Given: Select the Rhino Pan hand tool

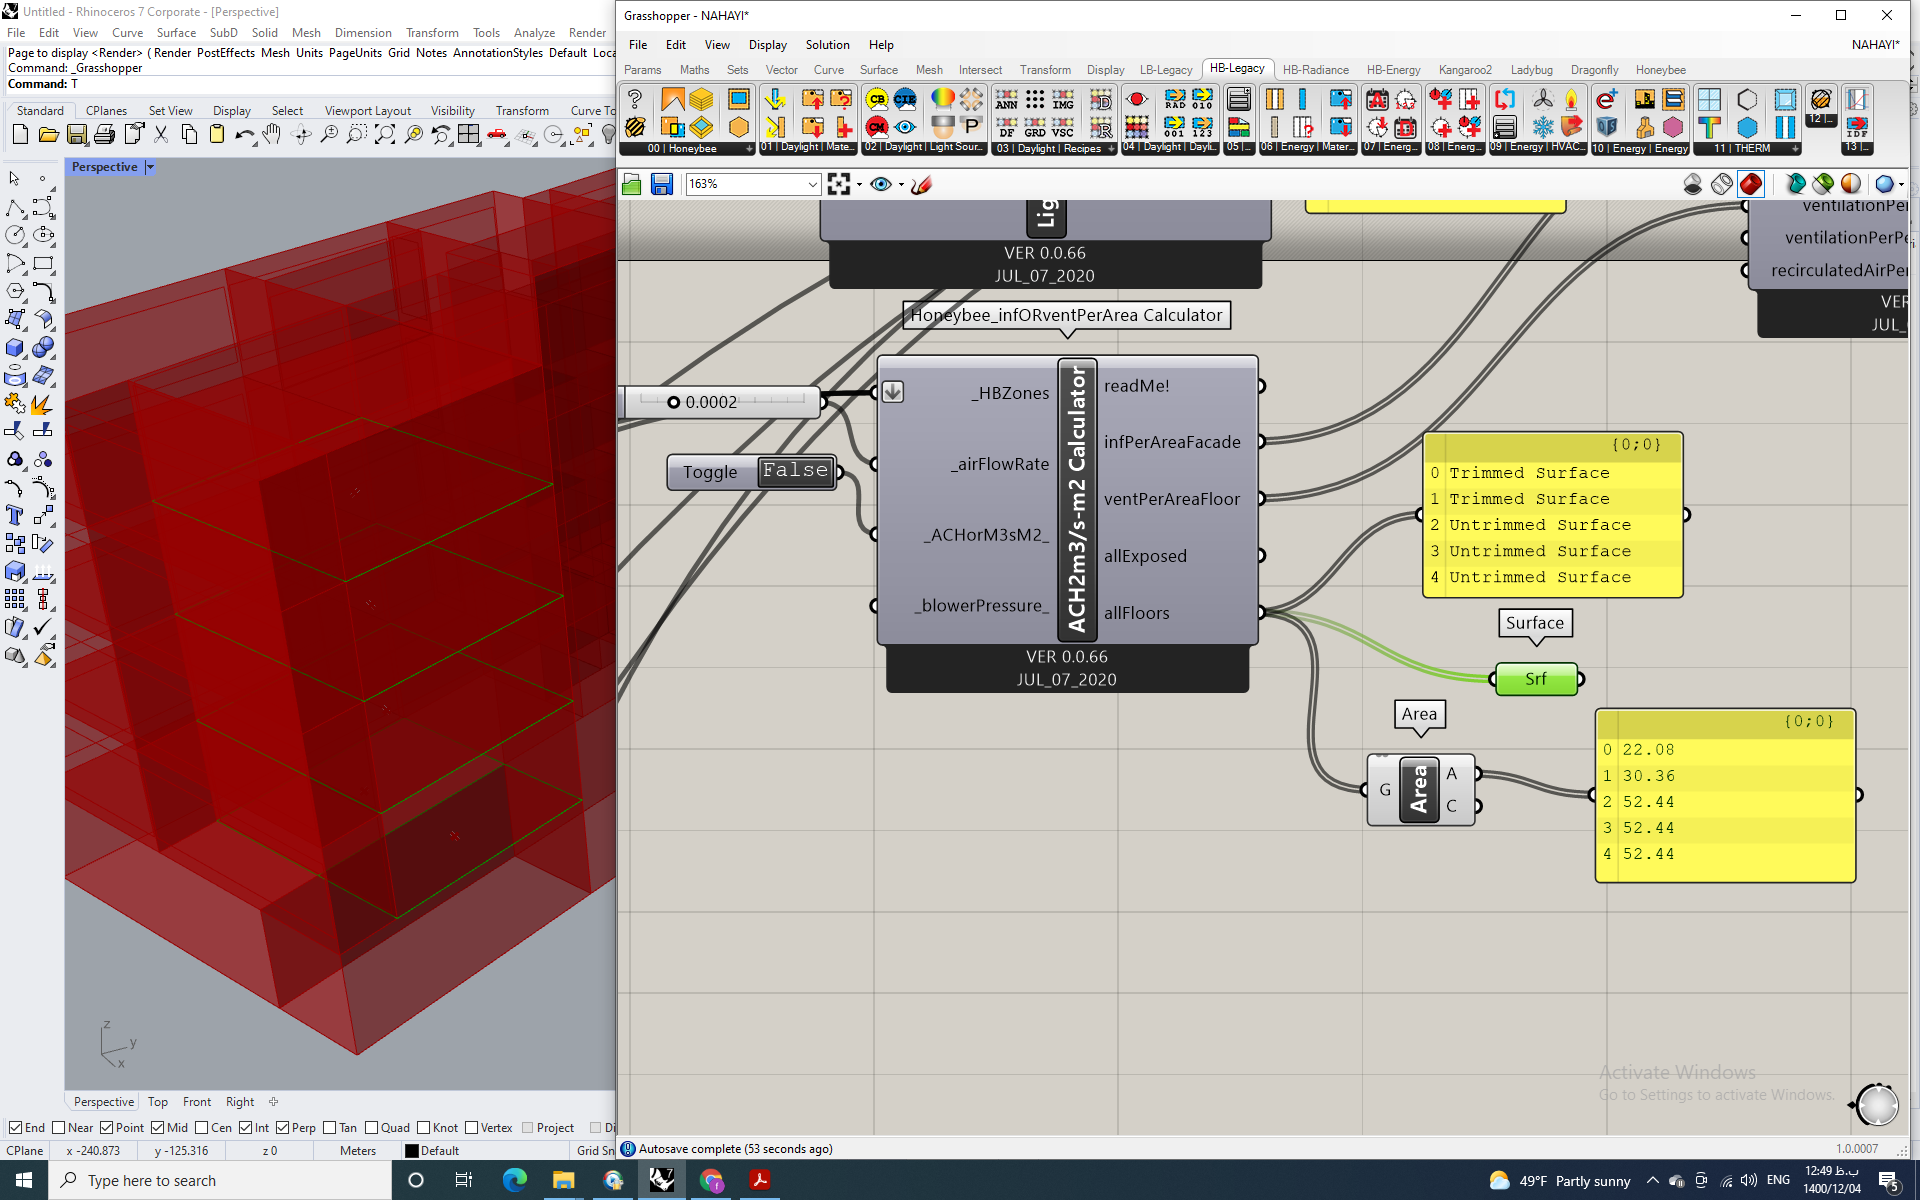Looking at the screenshot, I should (x=272, y=134).
